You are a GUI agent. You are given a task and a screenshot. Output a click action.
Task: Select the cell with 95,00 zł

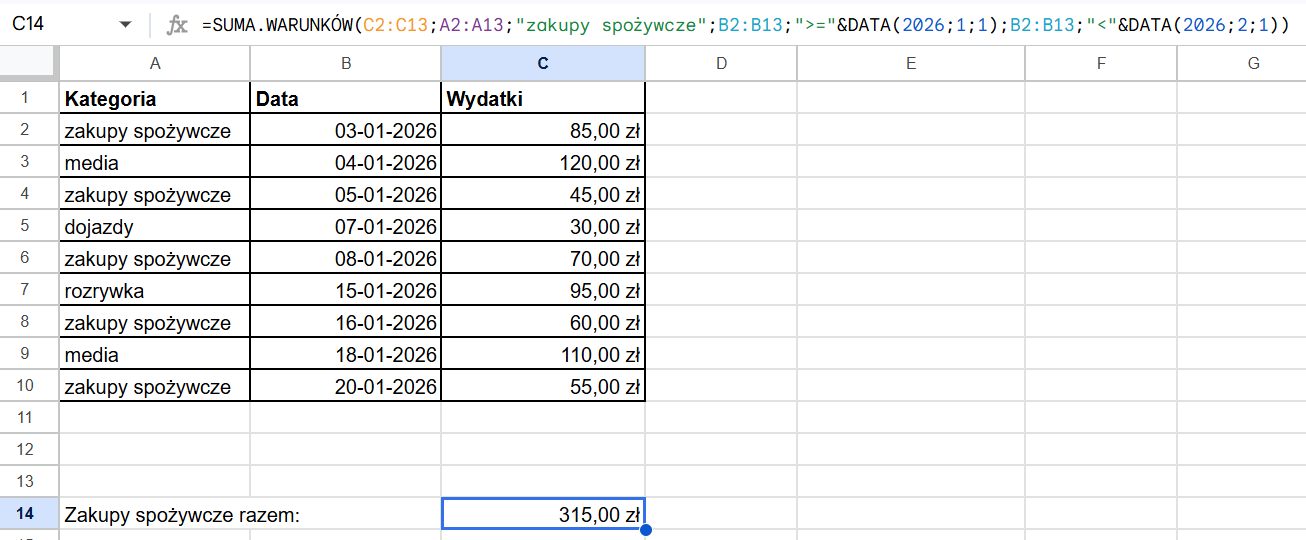[x=543, y=291]
